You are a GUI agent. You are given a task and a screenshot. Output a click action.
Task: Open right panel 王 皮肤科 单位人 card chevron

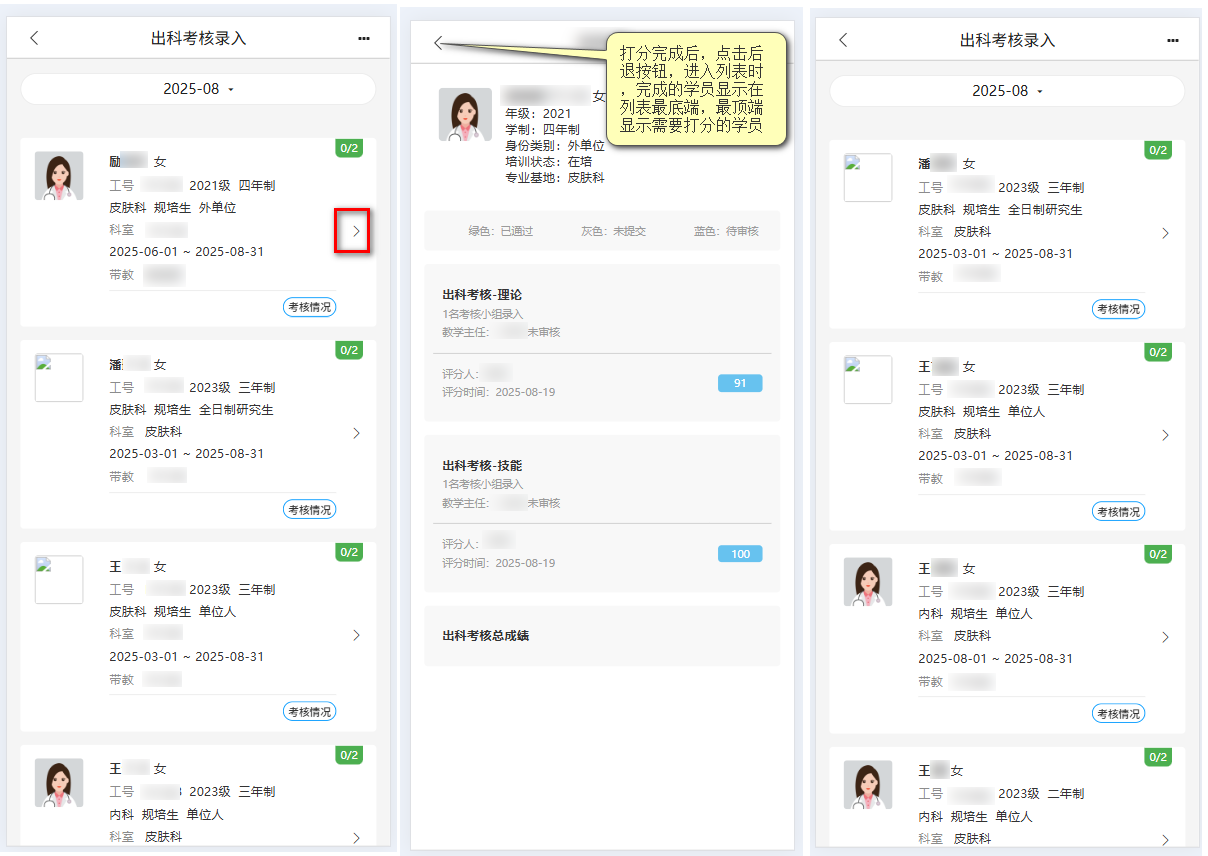1165,435
